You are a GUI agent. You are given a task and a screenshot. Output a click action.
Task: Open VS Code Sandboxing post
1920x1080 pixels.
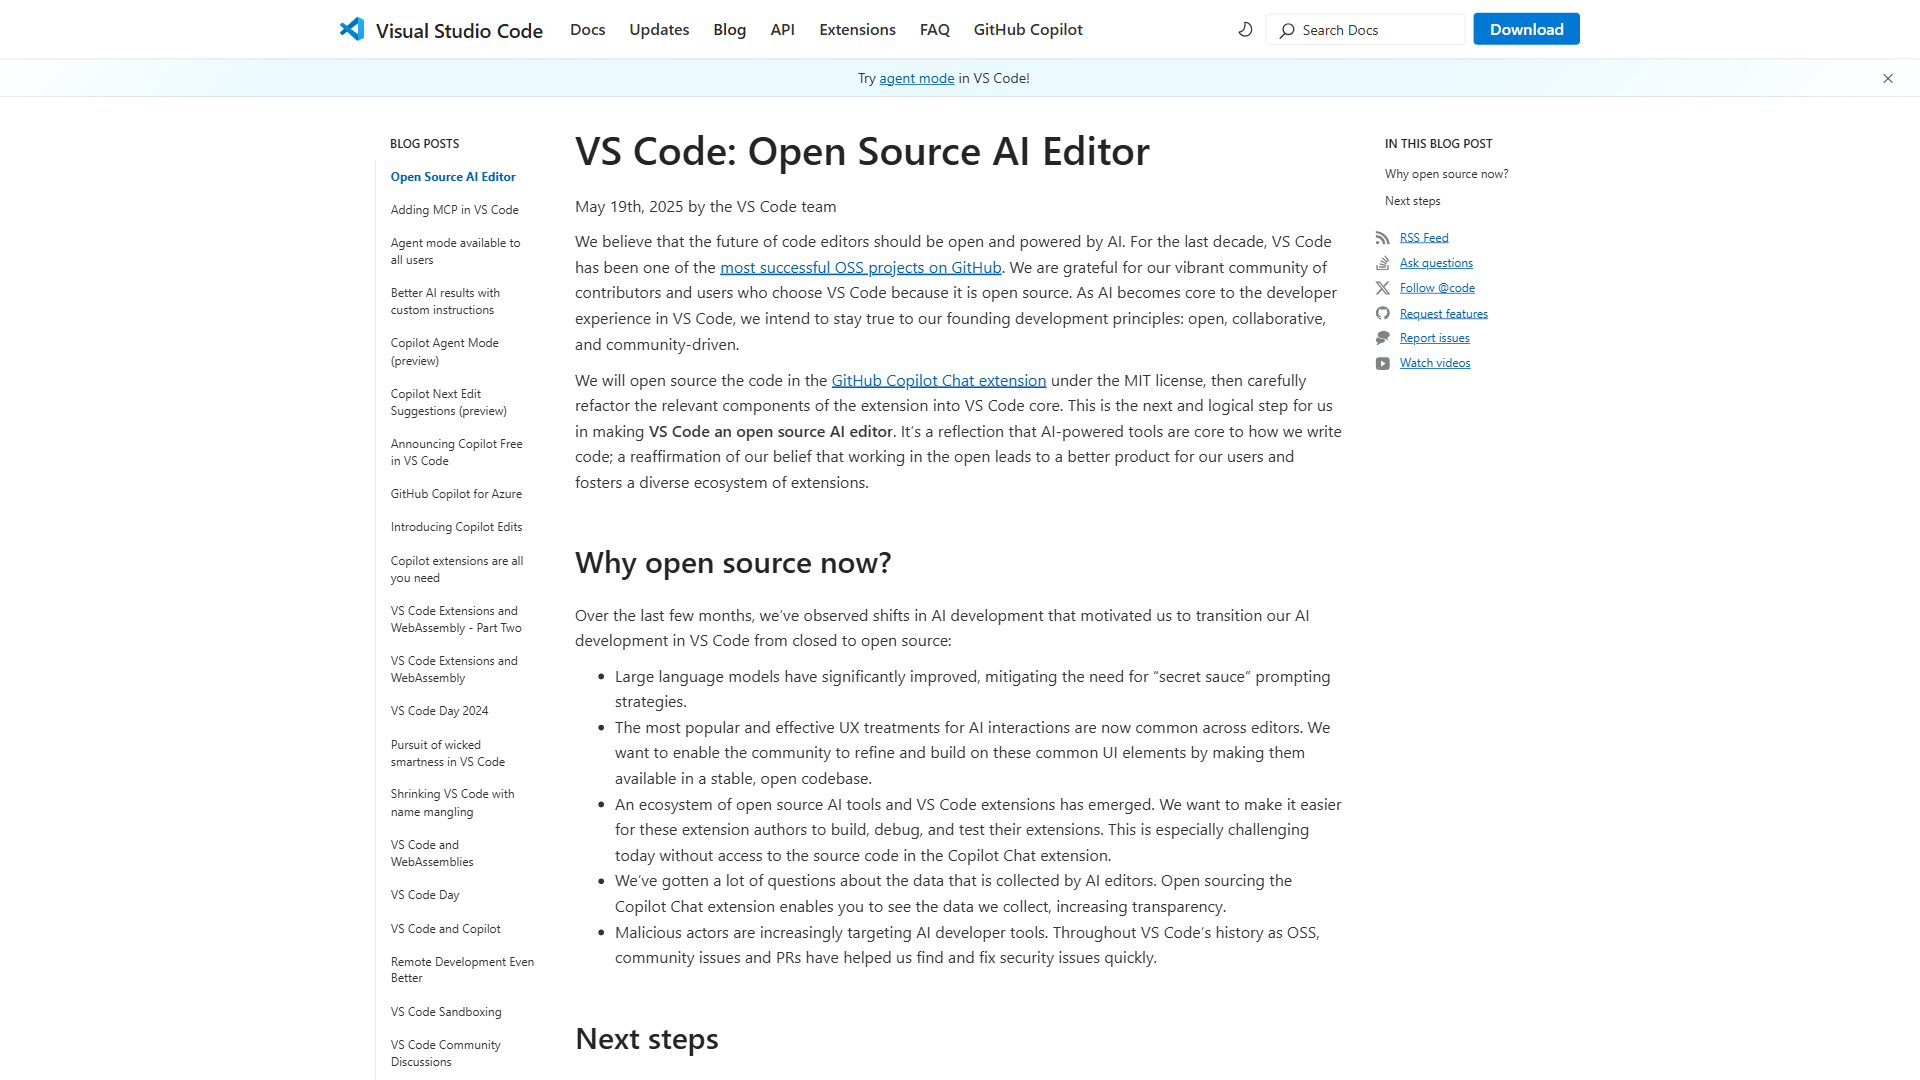(446, 1012)
